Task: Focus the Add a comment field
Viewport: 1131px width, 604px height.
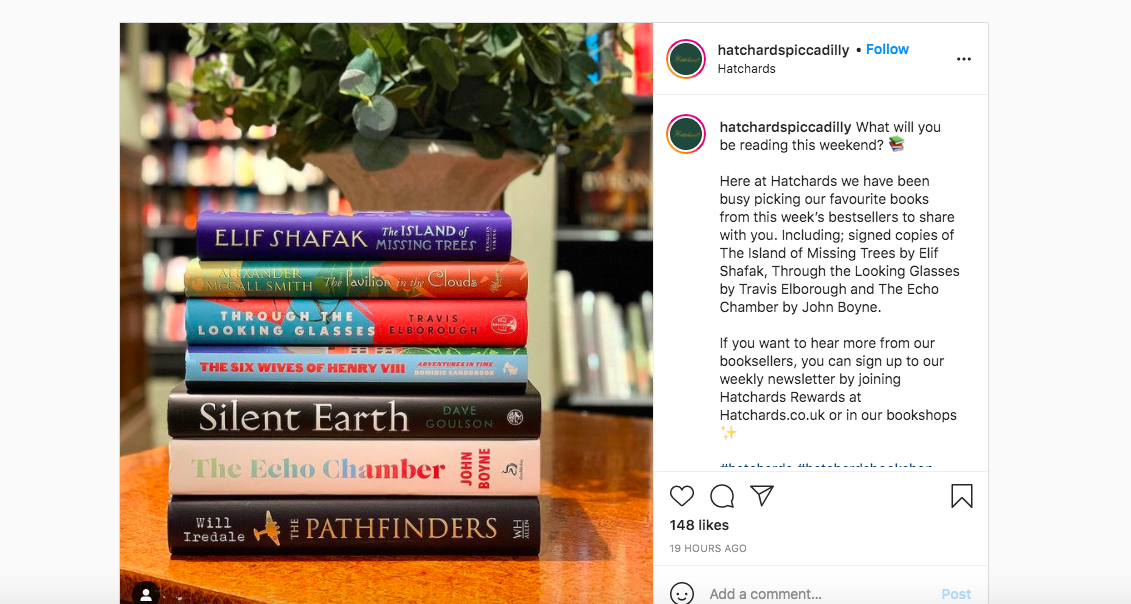Action: click(819, 594)
